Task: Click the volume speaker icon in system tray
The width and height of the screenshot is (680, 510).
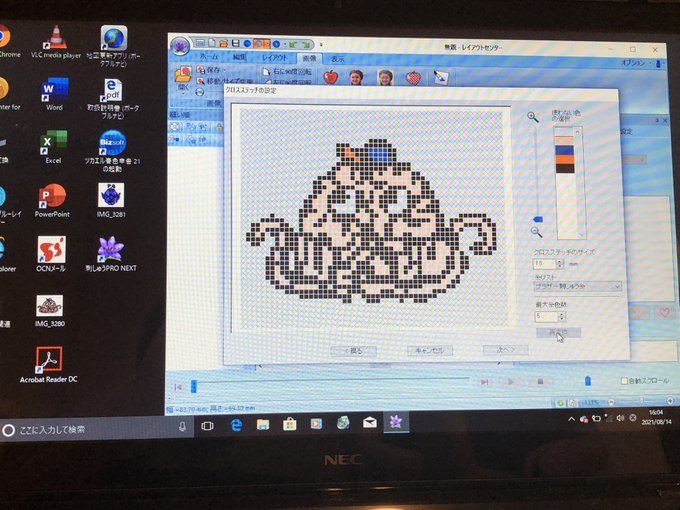Action: click(x=620, y=418)
